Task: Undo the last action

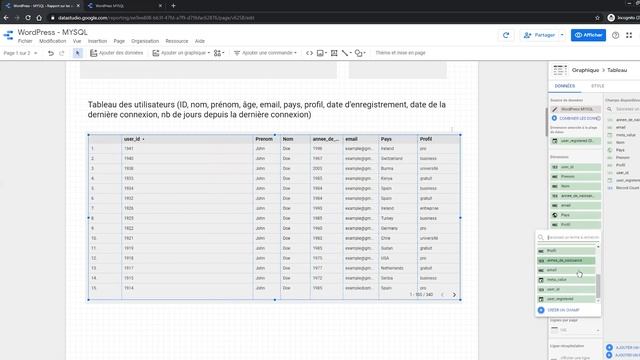Action: tap(51, 53)
